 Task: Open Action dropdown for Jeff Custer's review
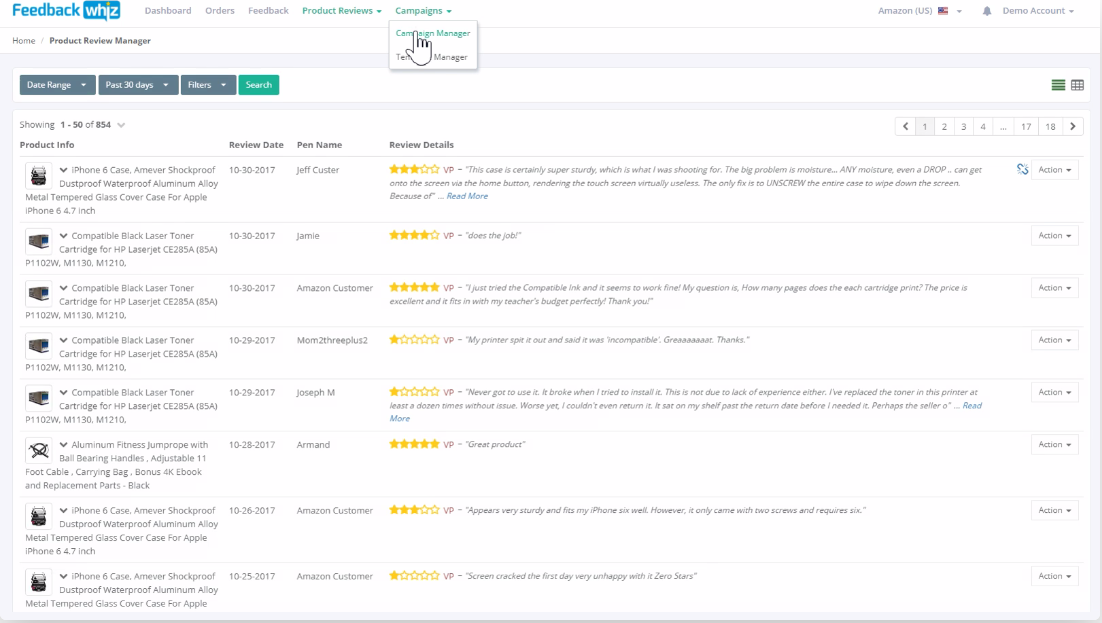coord(1054,169)
